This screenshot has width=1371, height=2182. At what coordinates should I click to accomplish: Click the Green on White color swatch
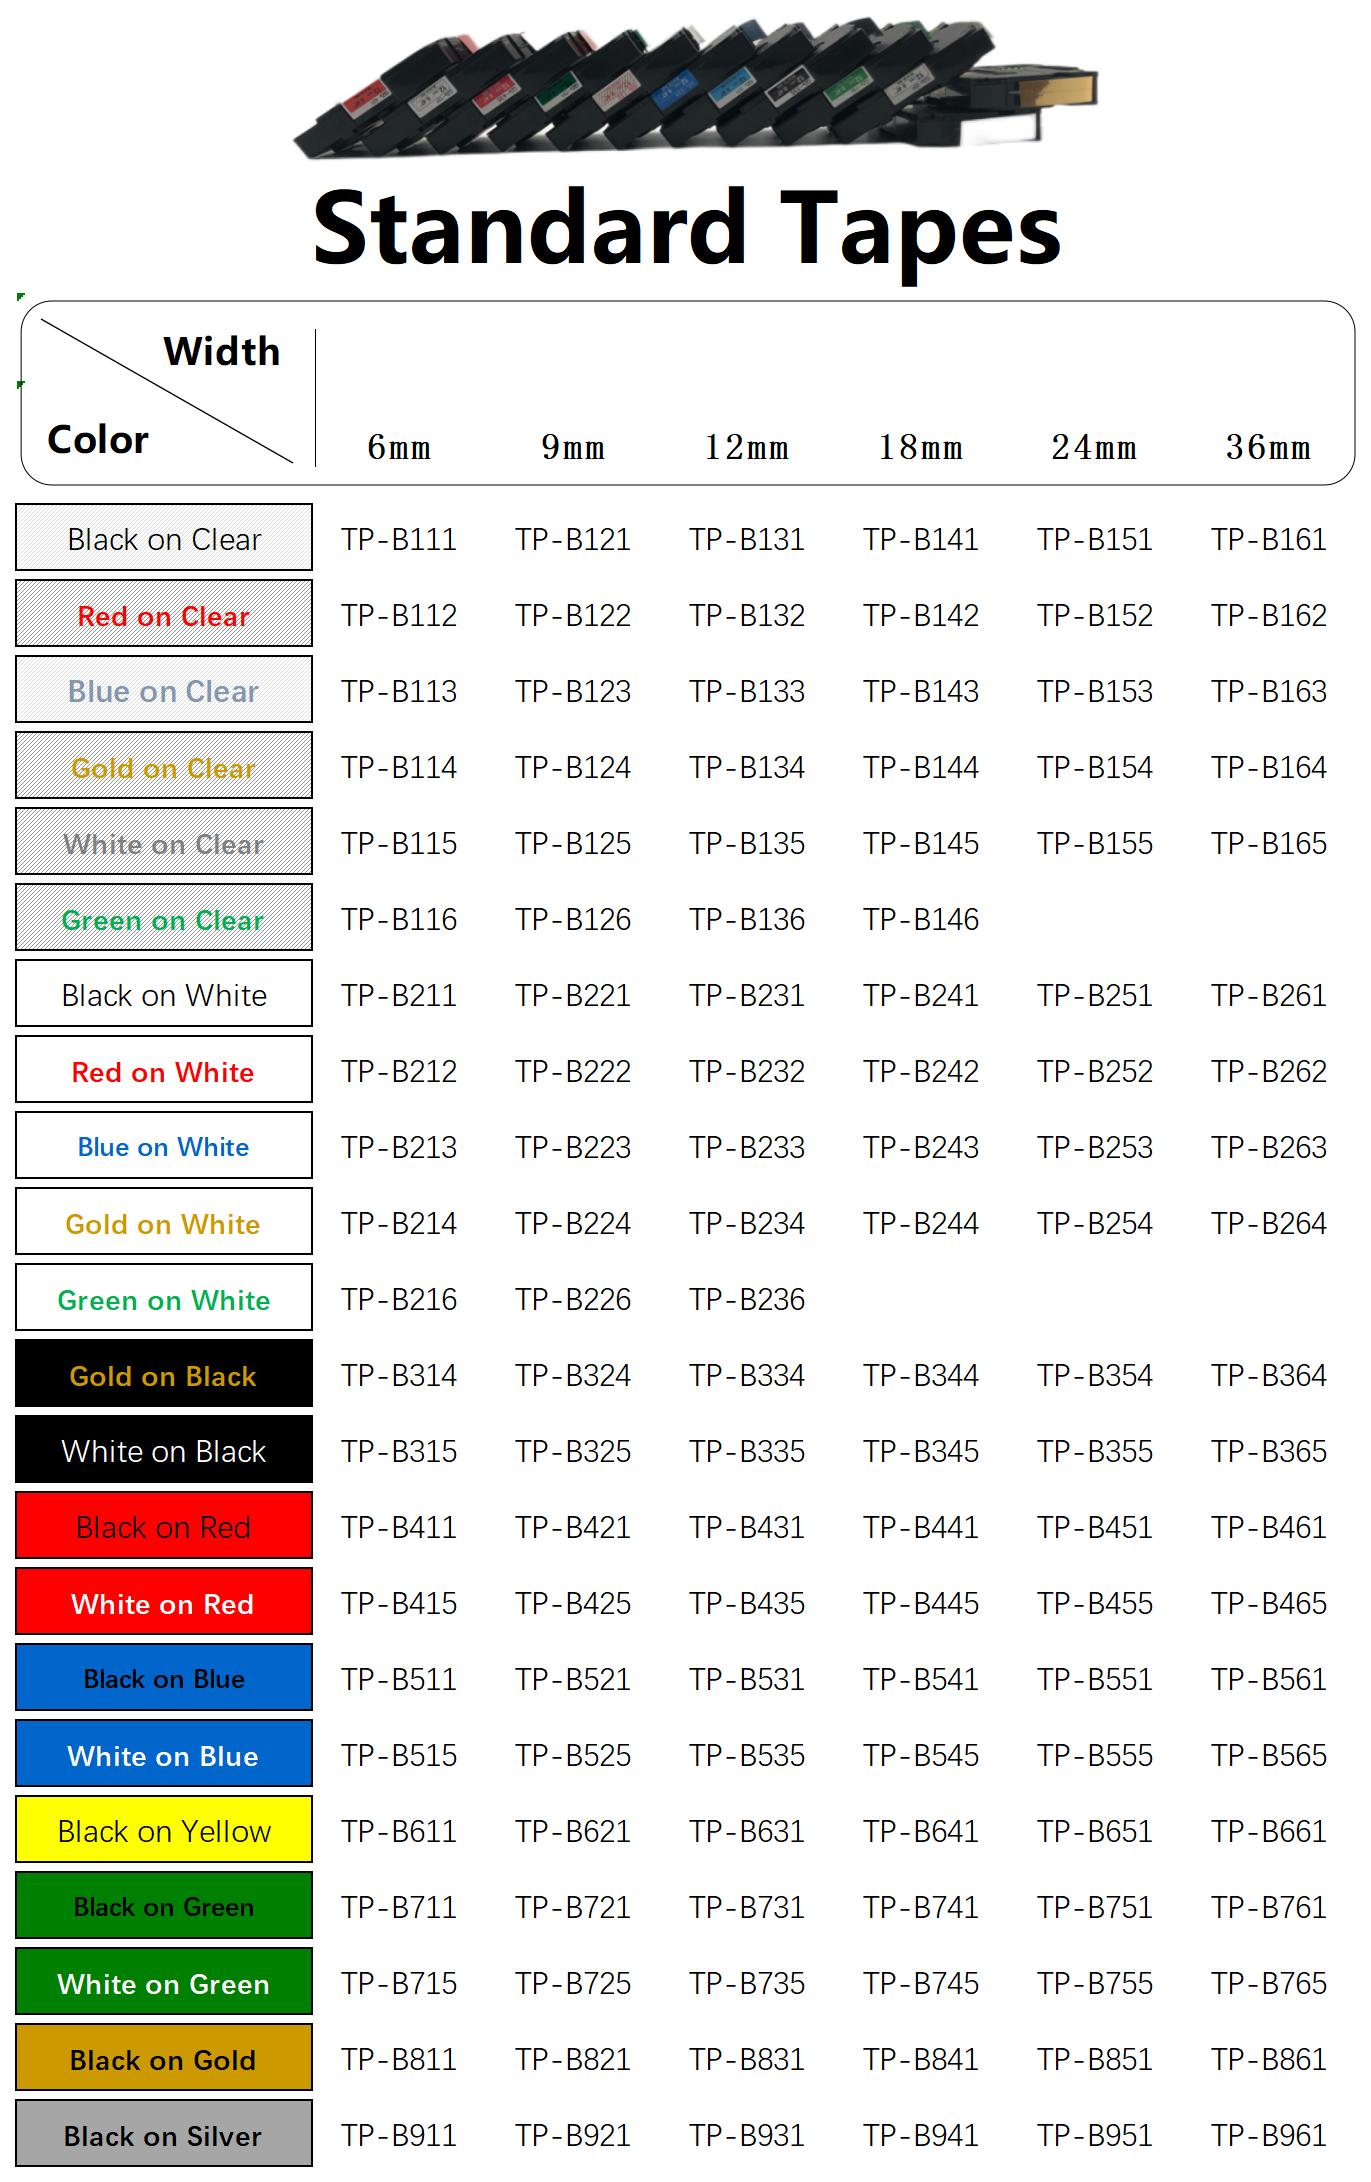pos(164,1298)
